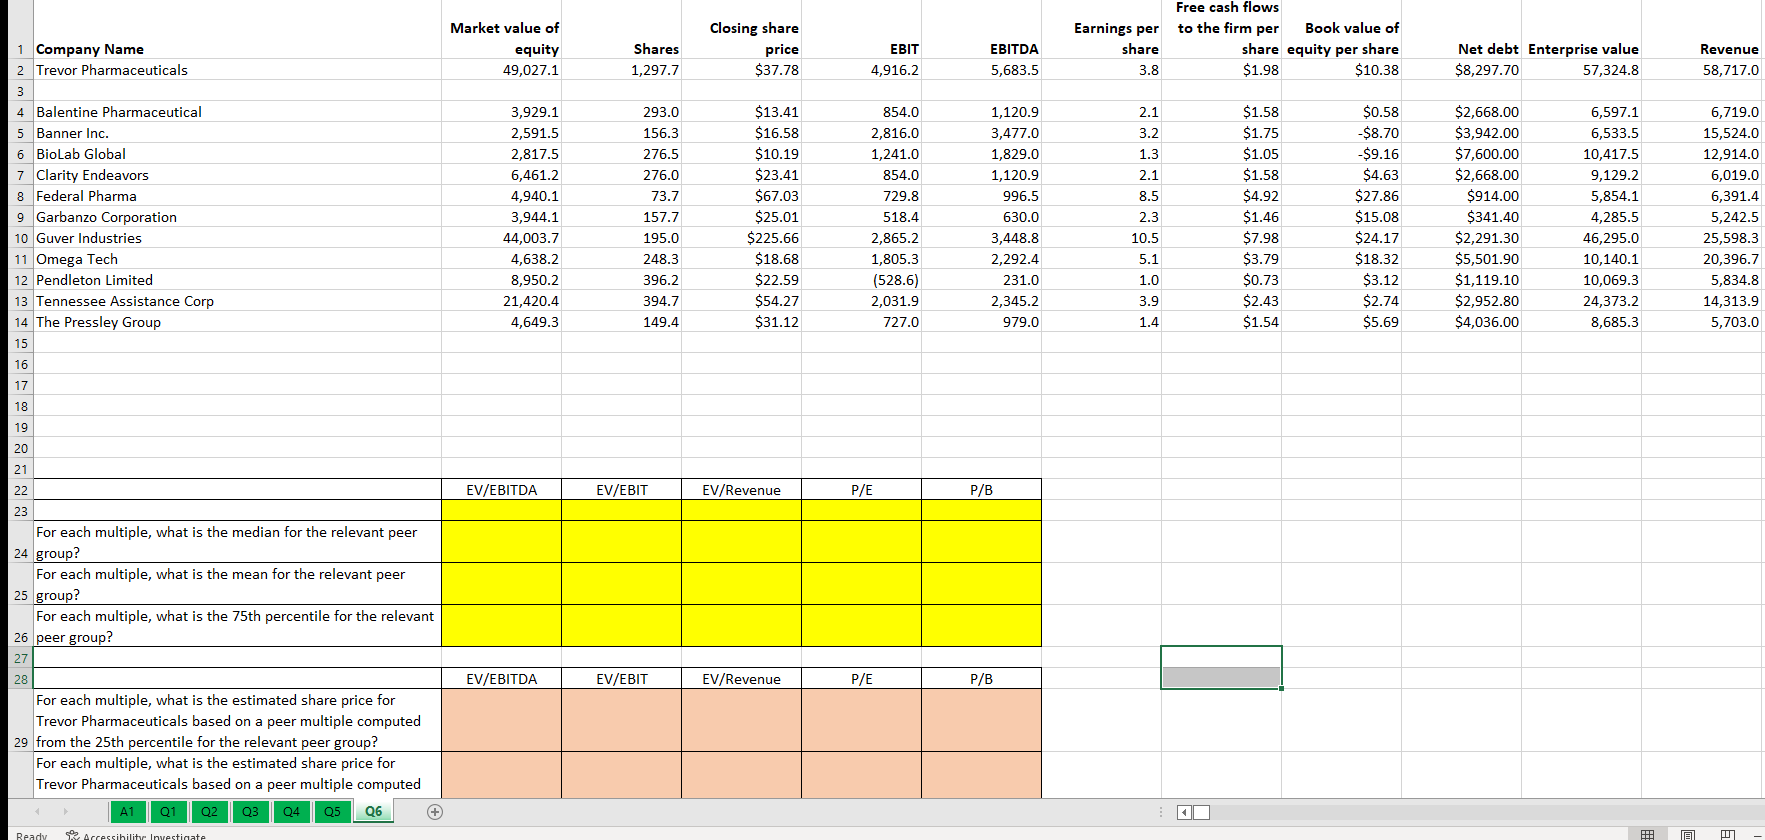Go to the Q4 sheet tab

tap(291, 811)
